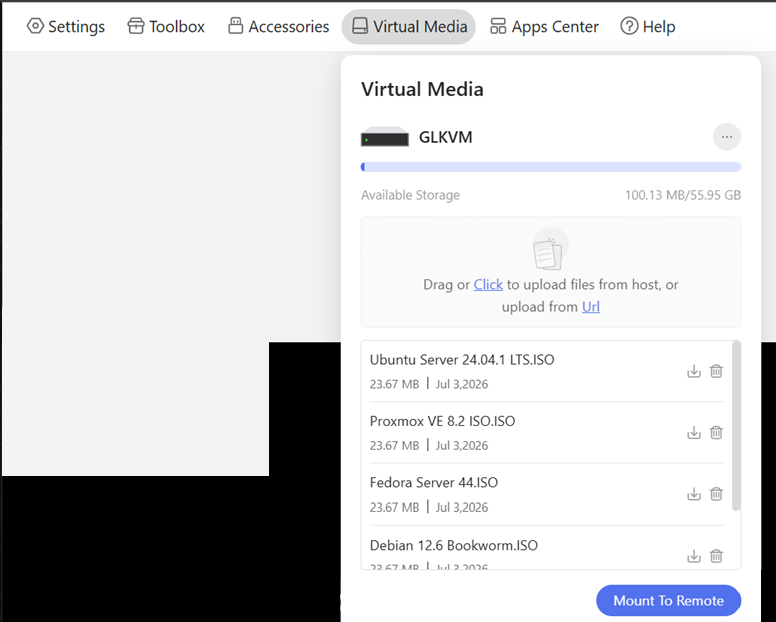Click the file list scrollbar
776x622 pixels.
click(x=736, y=426)
